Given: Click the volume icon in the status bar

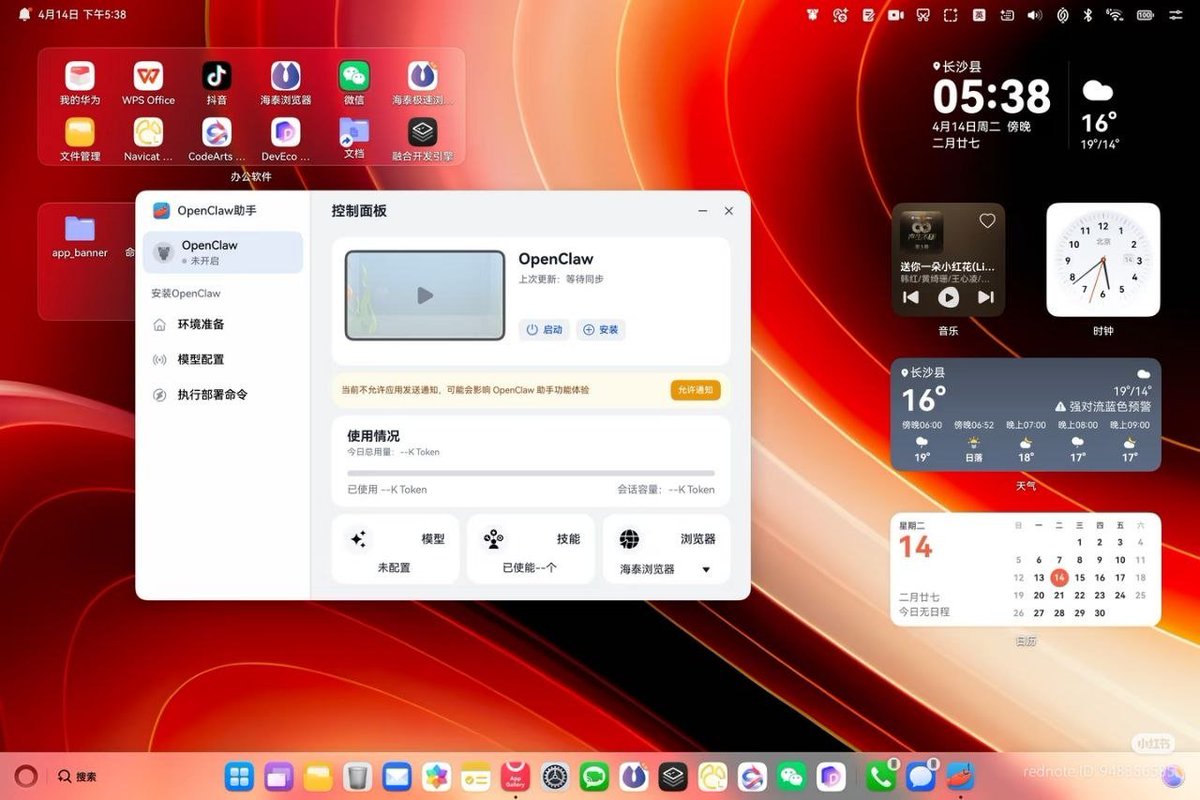Looking at the screenshot, I should tap(1034, 15).
